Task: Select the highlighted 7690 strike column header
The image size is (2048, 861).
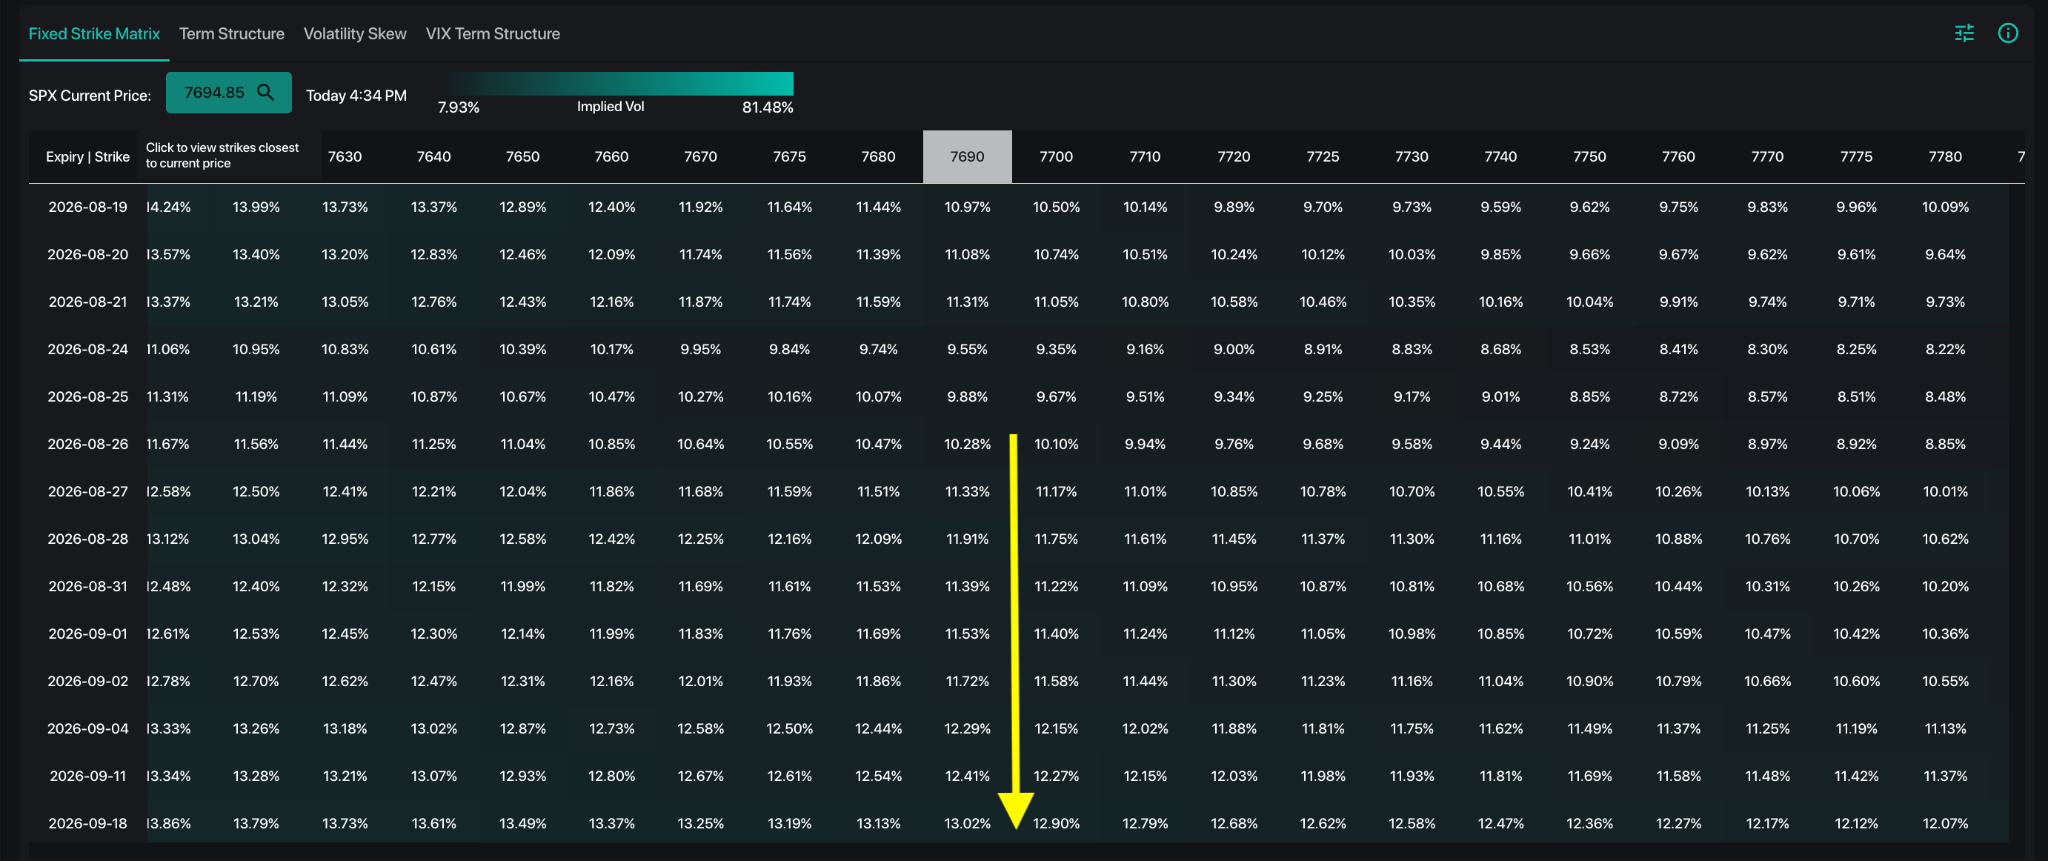Action: tap(967, 156)
